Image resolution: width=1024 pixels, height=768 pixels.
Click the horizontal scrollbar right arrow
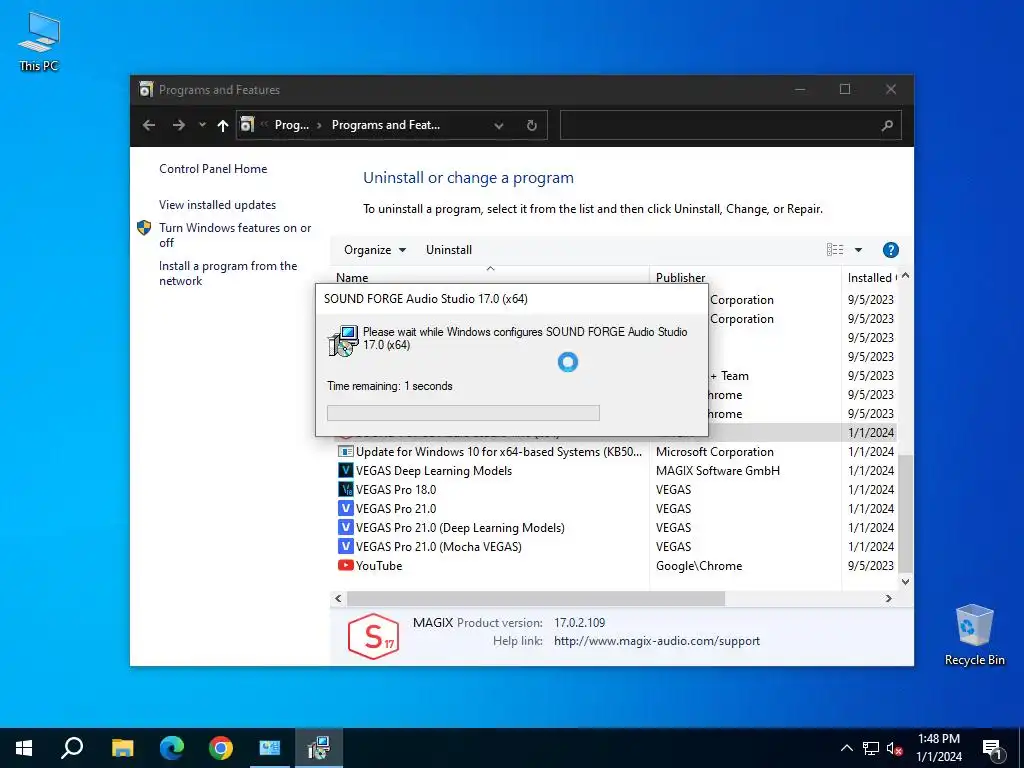(888, 598)
